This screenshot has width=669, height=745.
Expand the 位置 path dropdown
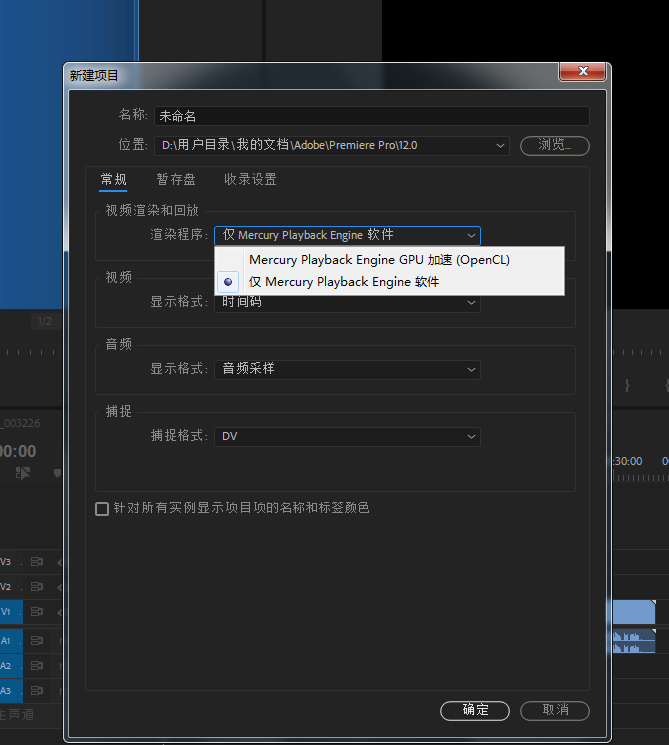(x=500, y=145)
